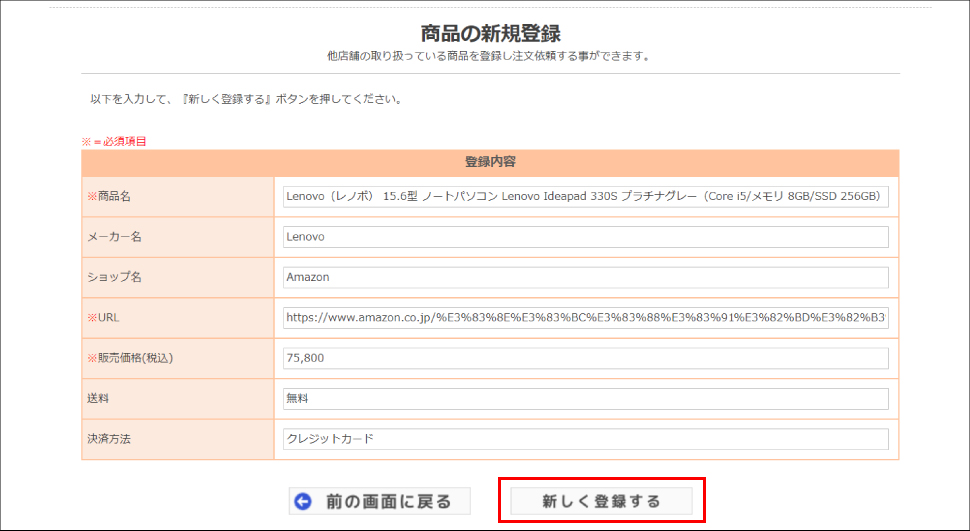Select the 決済方法 field with クレジットカード
The height and width of the screenshot is (531, 970).
click(586, 439)
